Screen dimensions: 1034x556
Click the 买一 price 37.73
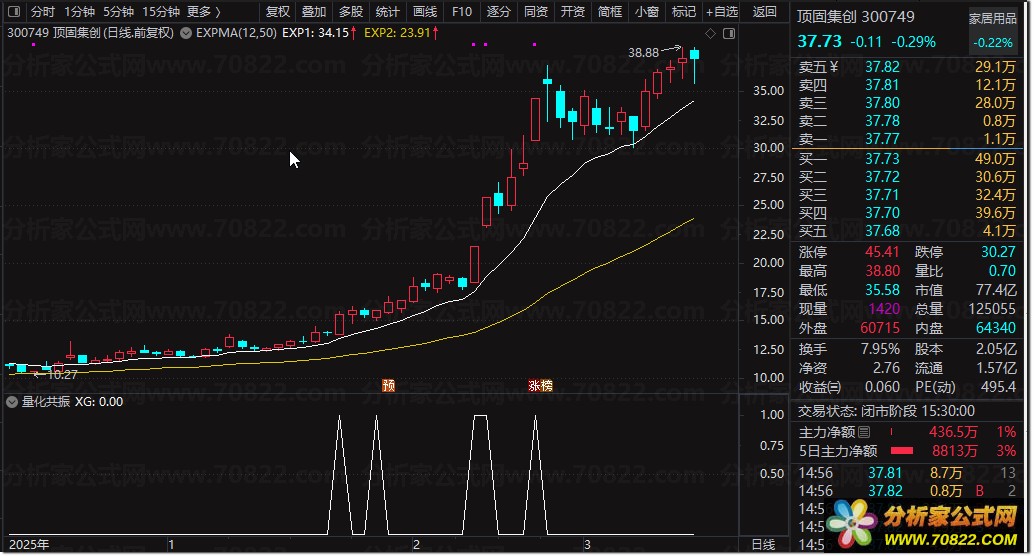[882, 159]
